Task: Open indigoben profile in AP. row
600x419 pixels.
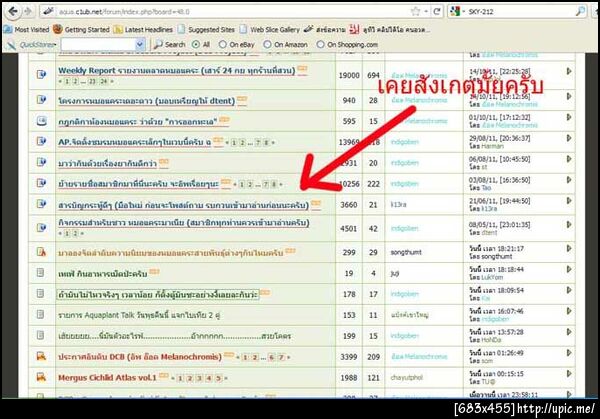Action: click(404, 142)
